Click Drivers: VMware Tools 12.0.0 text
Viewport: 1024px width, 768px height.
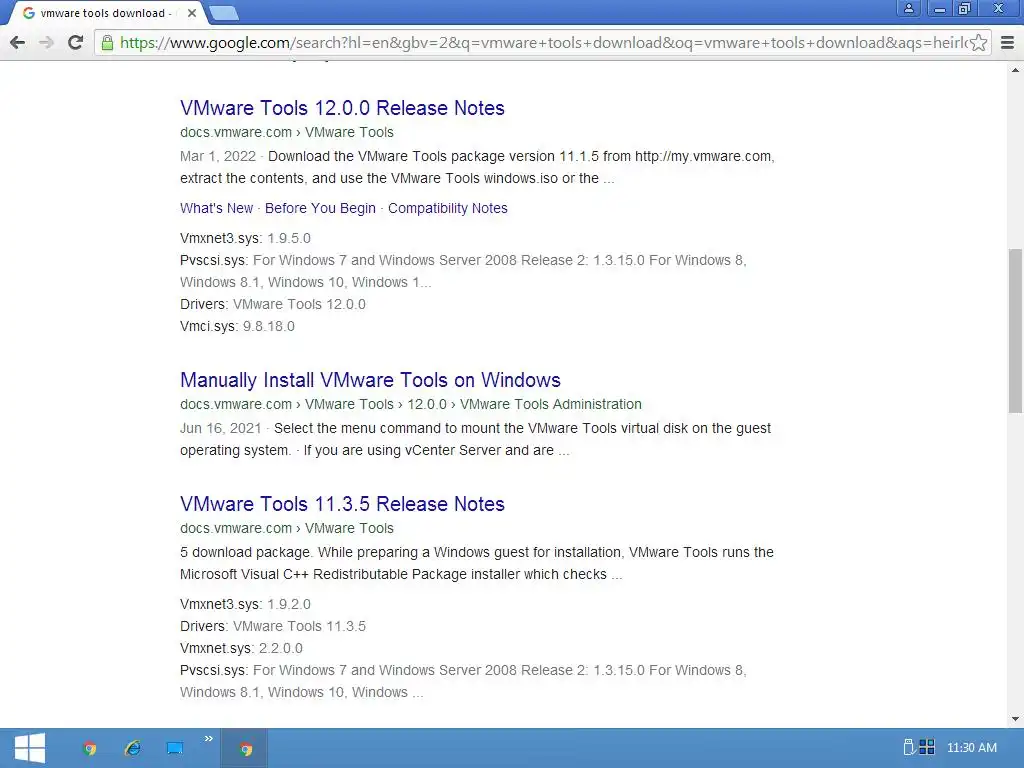(273, 304)
